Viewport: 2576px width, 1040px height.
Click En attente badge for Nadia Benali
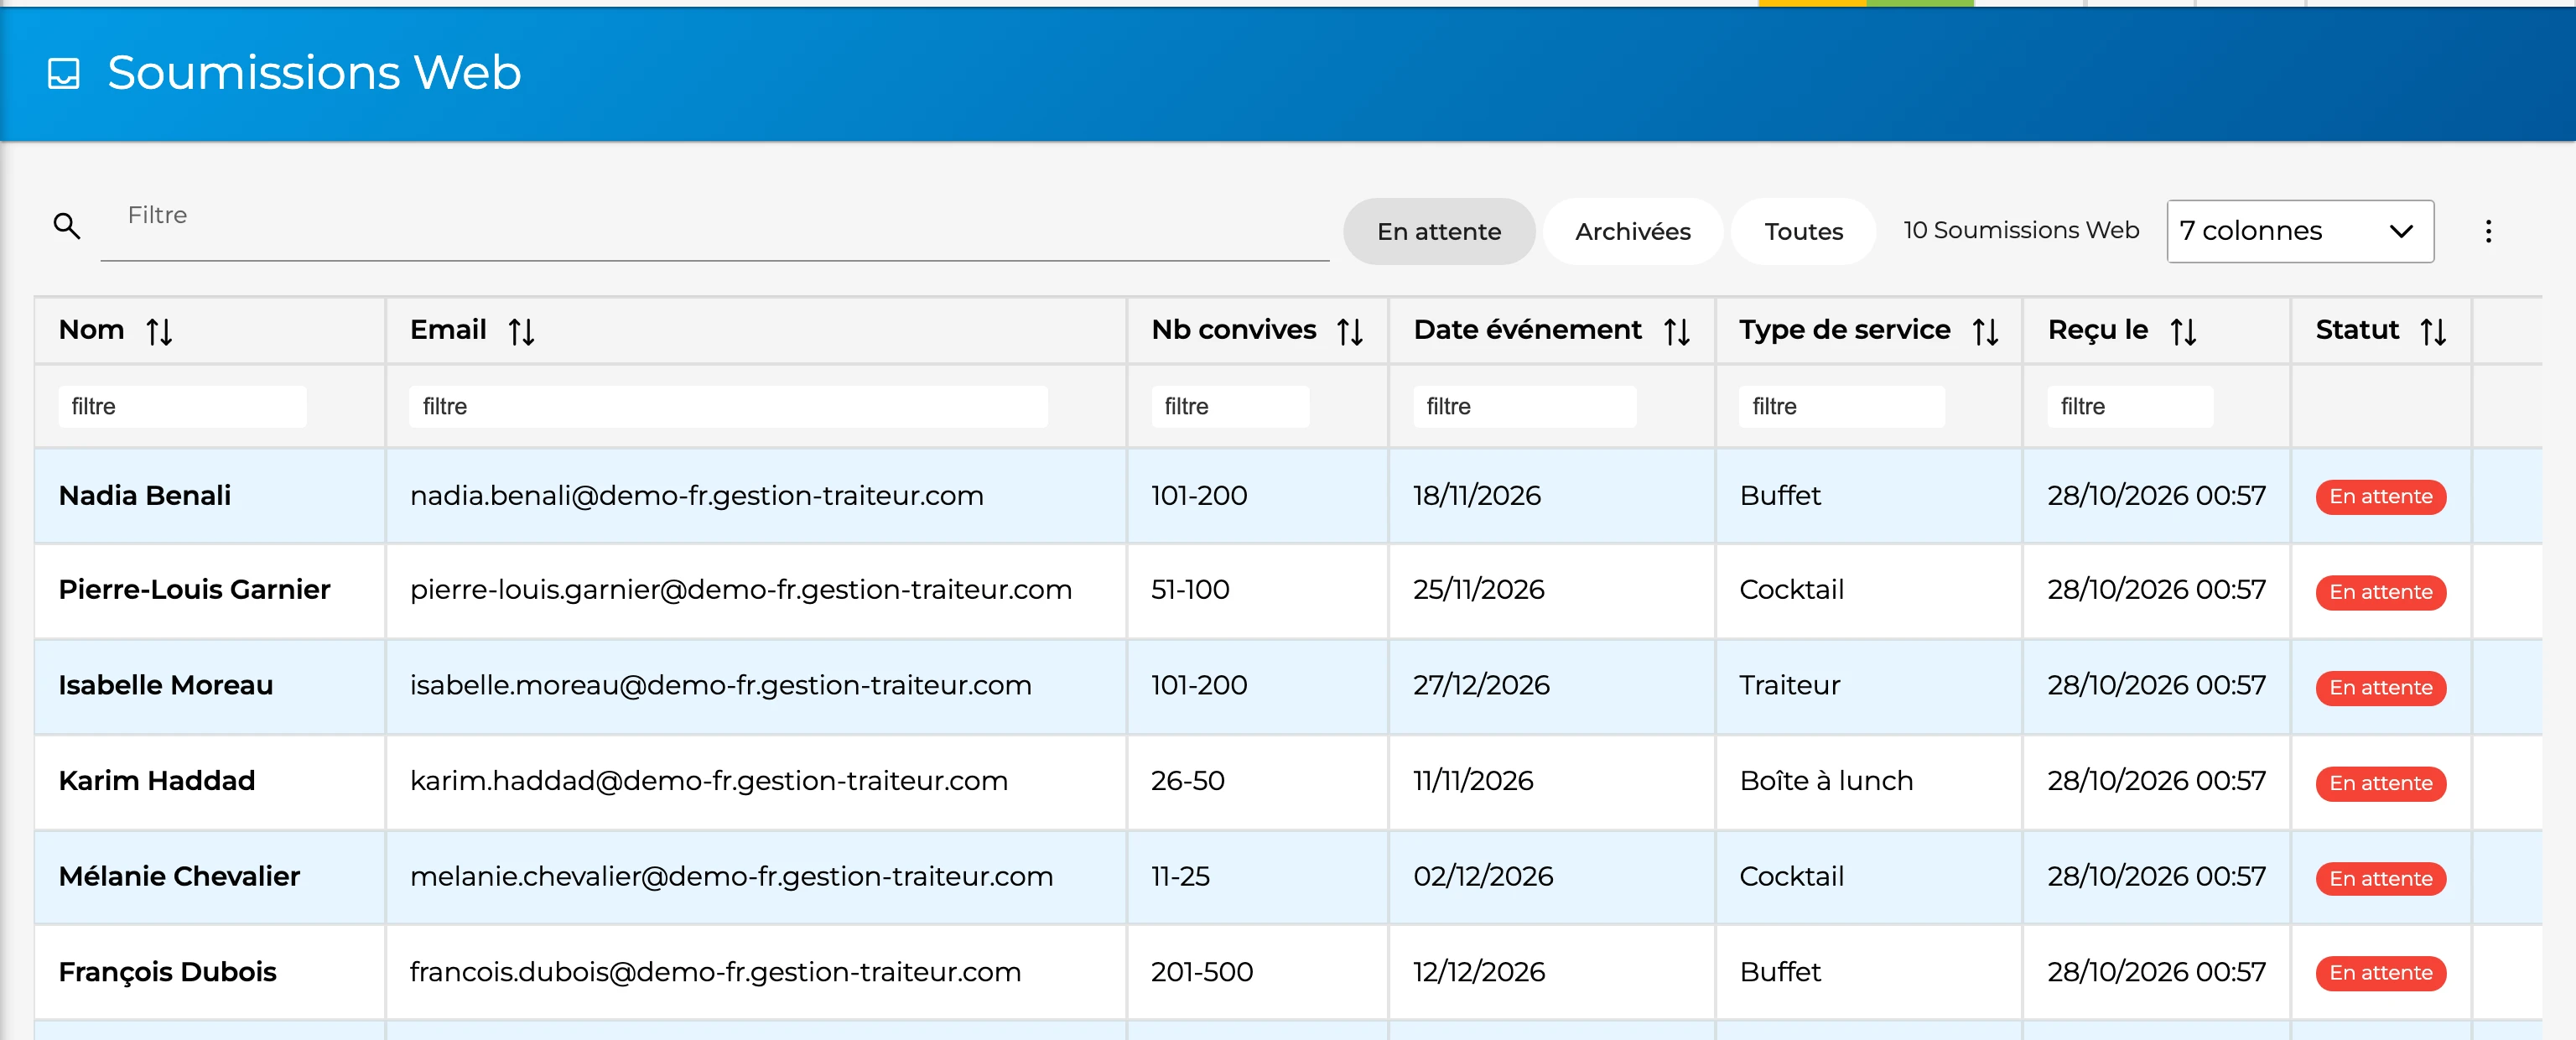pyautogui.click(x=2380, y=497)
